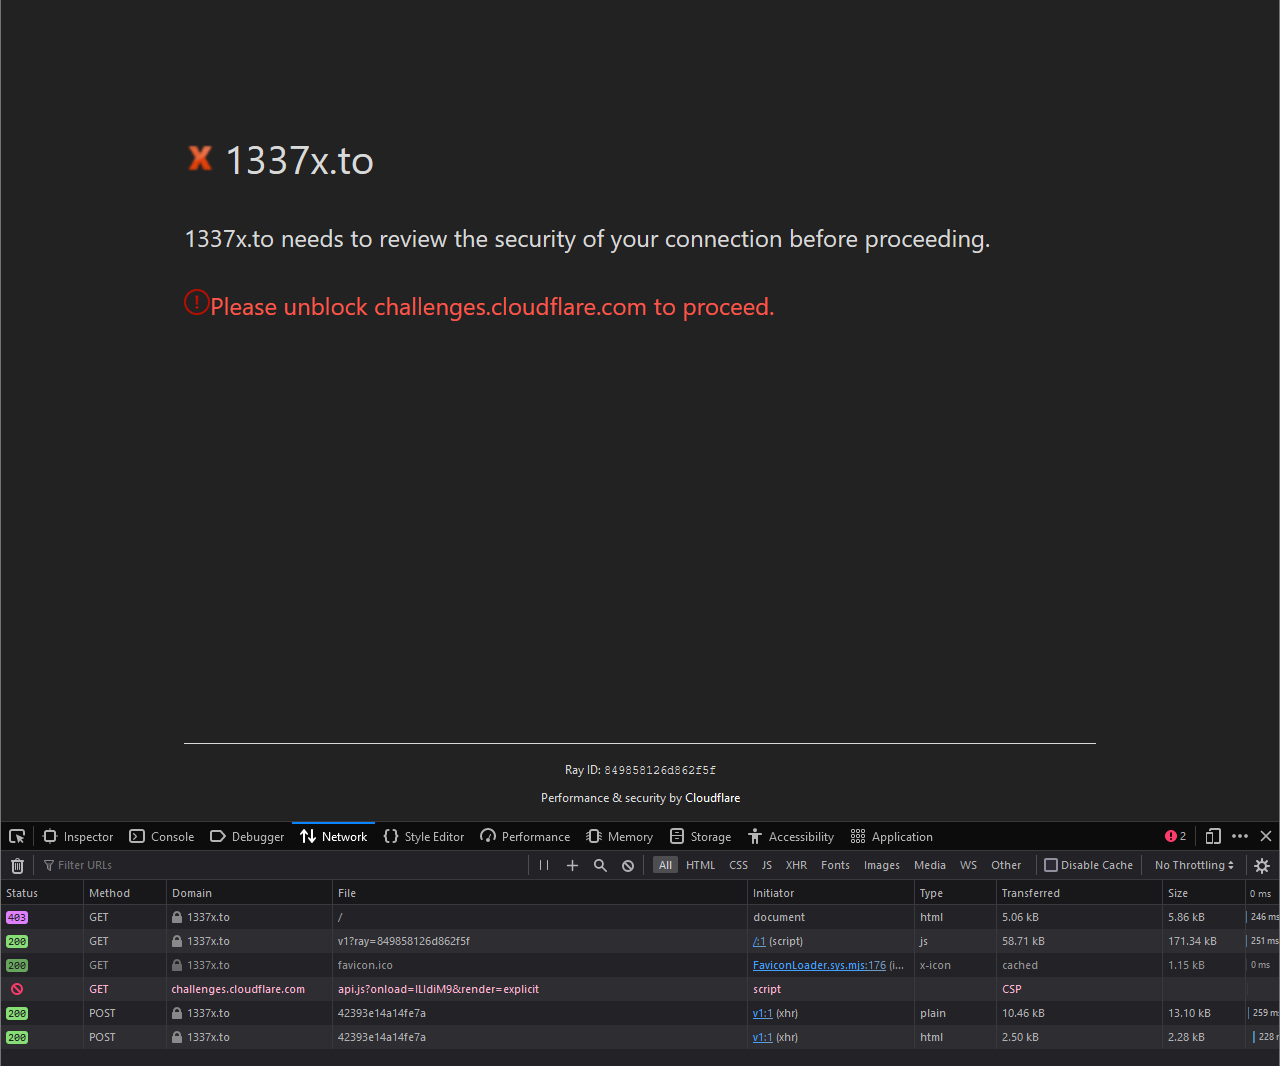Open the Cloudflare link at page bottom
The width and height of the screenshot is (1280, 1066).
712,798
